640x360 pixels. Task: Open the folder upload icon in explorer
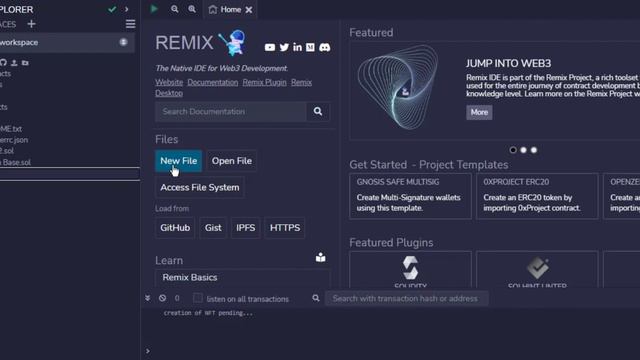25,62
